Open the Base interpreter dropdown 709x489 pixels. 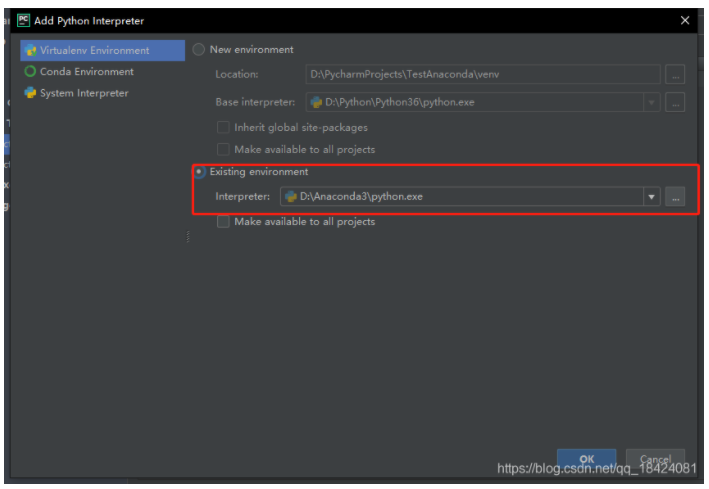(x=652, y=102)
